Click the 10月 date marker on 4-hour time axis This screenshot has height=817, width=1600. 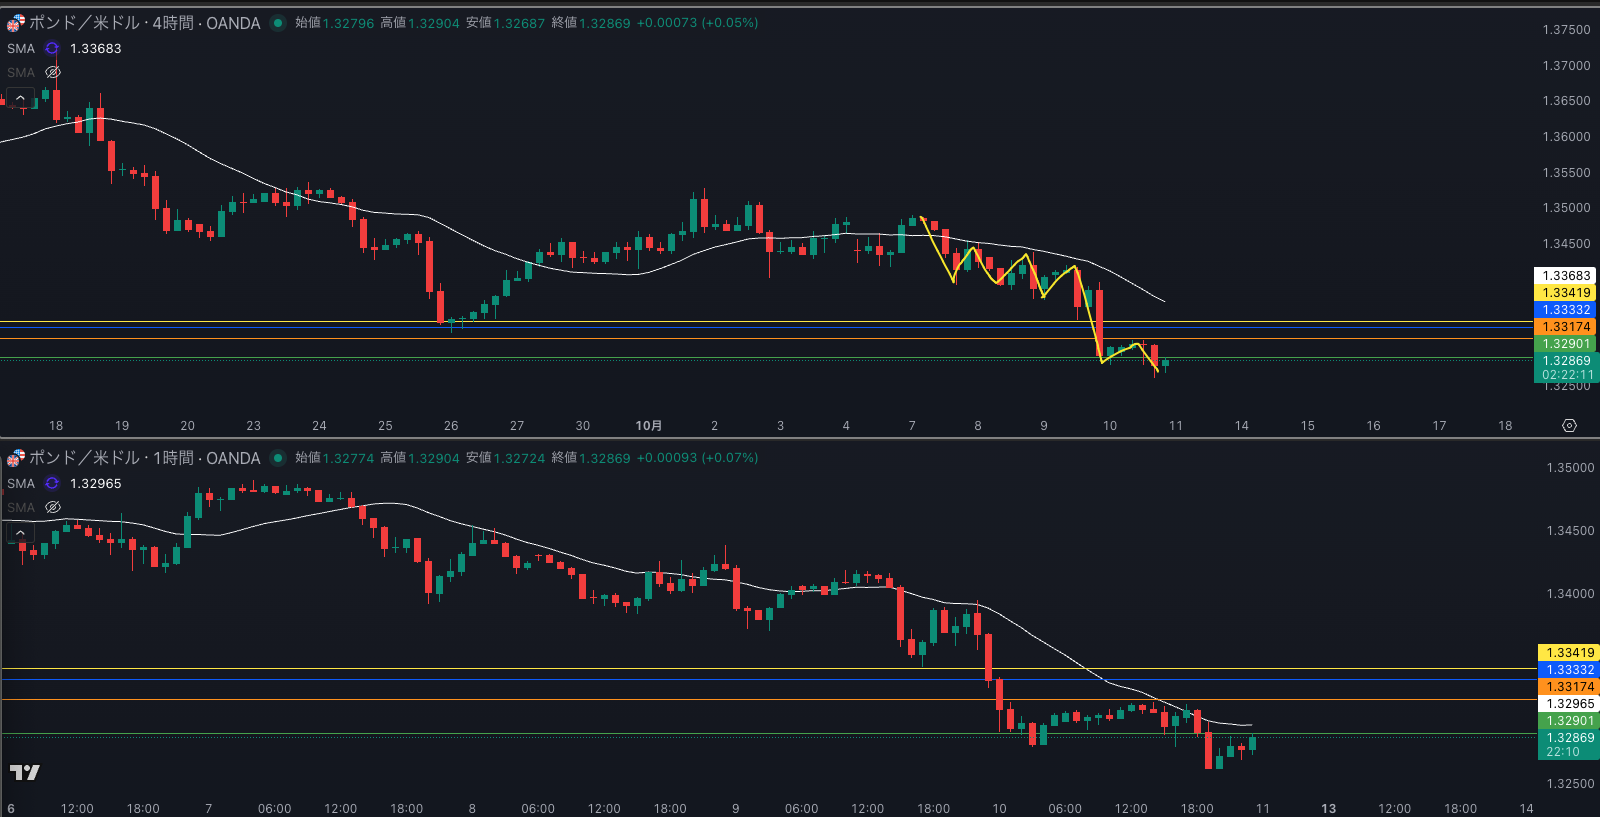648,426
